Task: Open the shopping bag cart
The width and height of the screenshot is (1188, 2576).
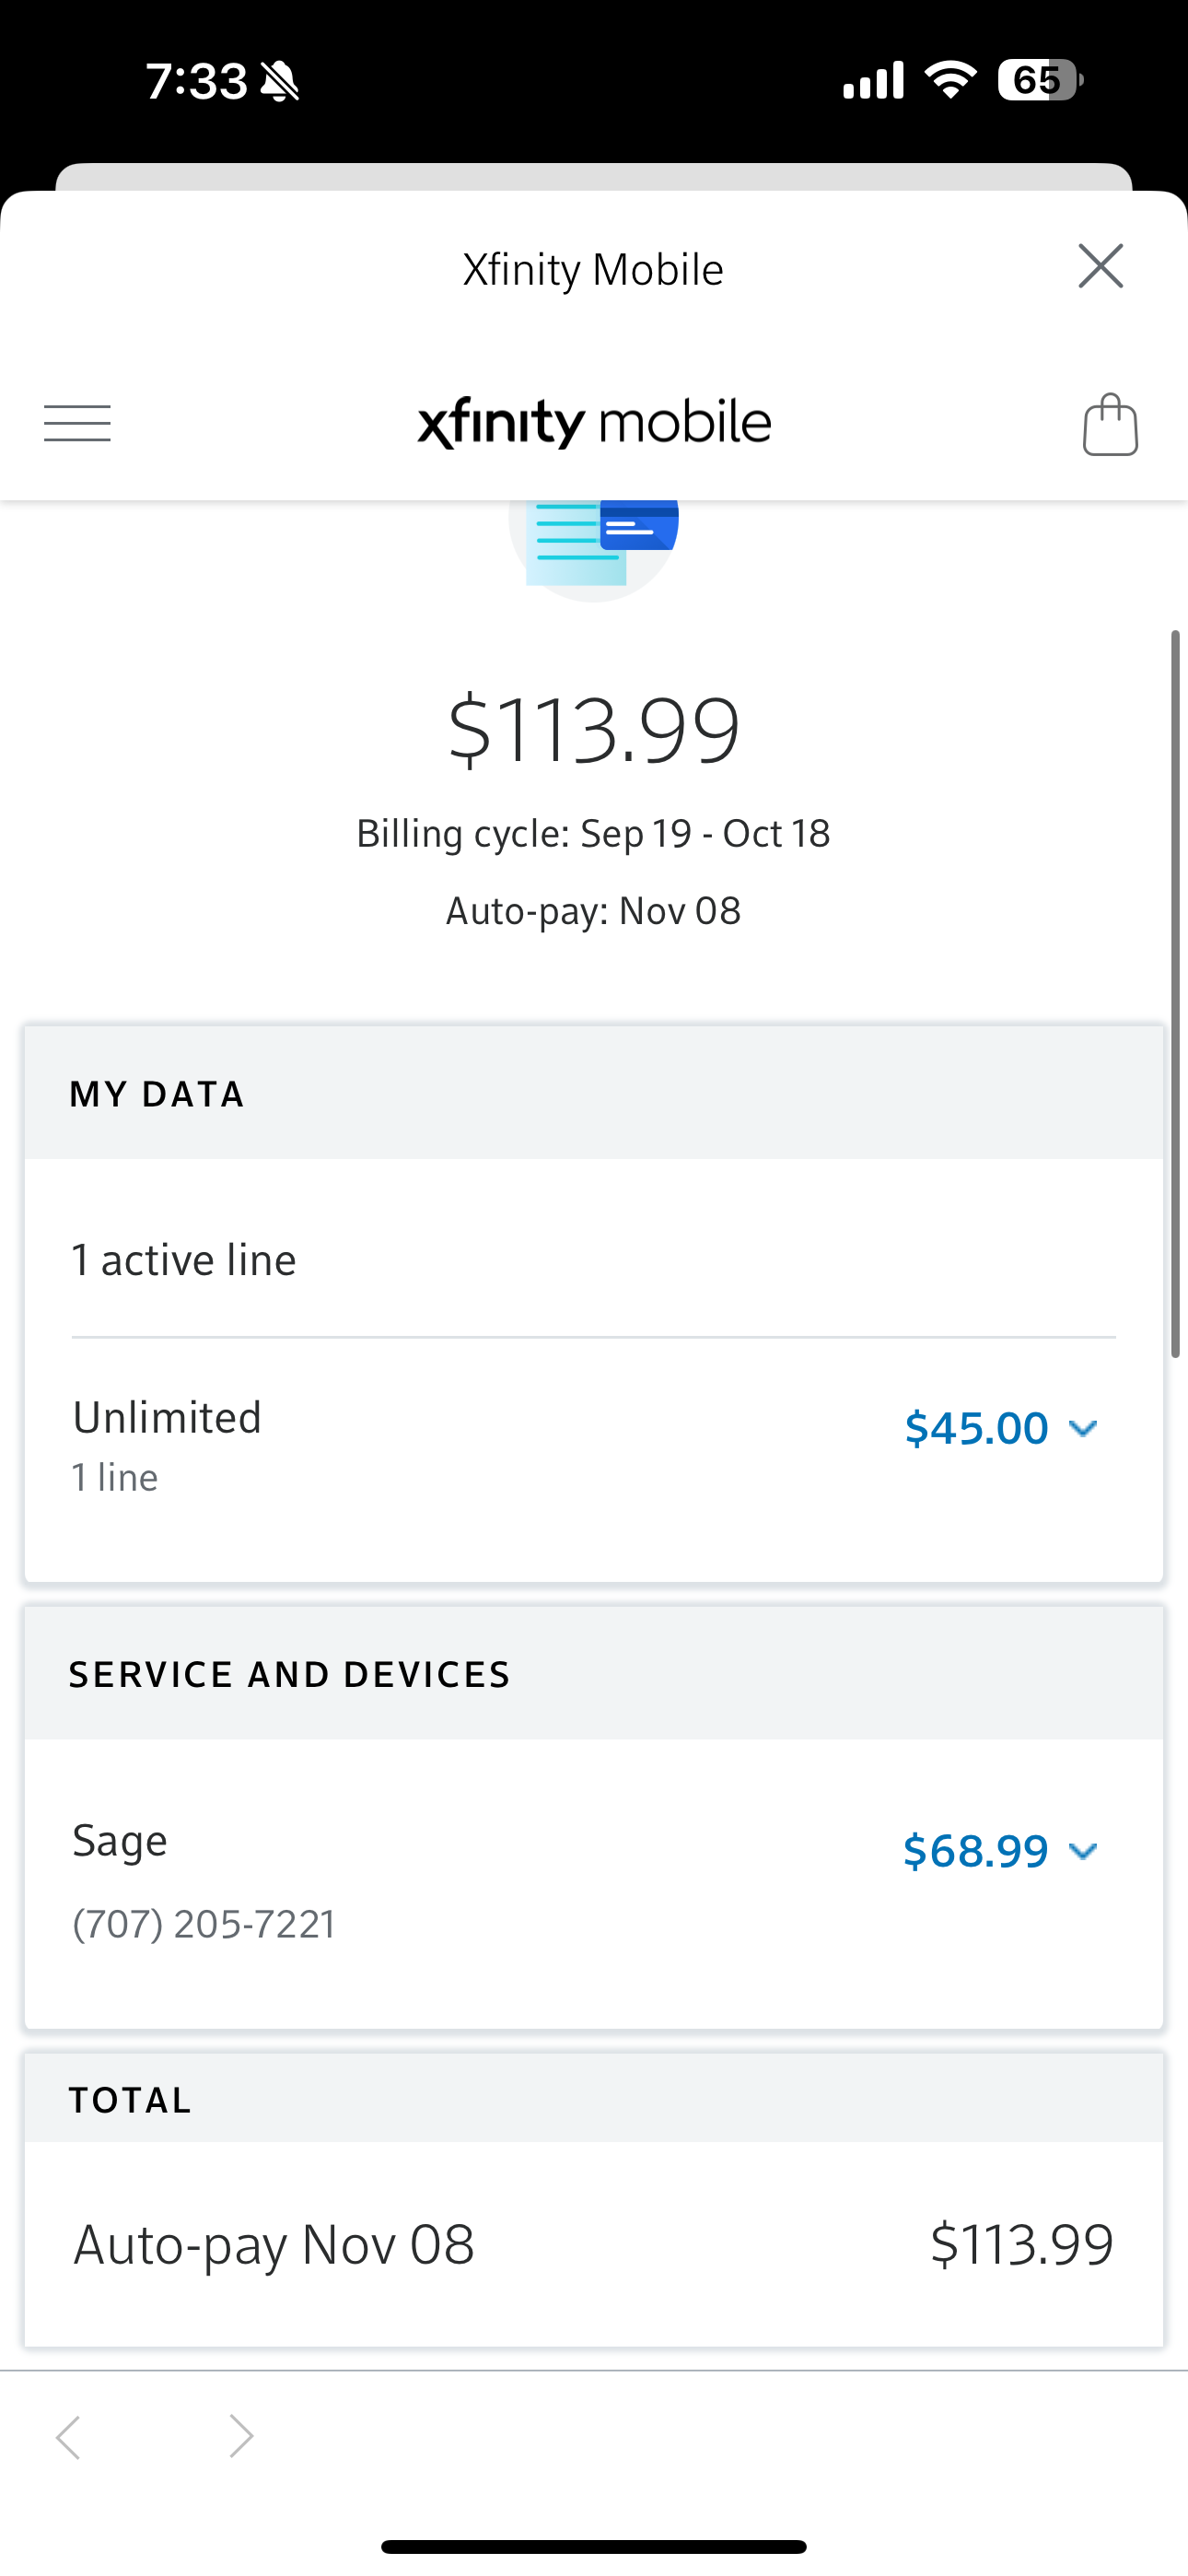Action: [x=1110, y=425]
